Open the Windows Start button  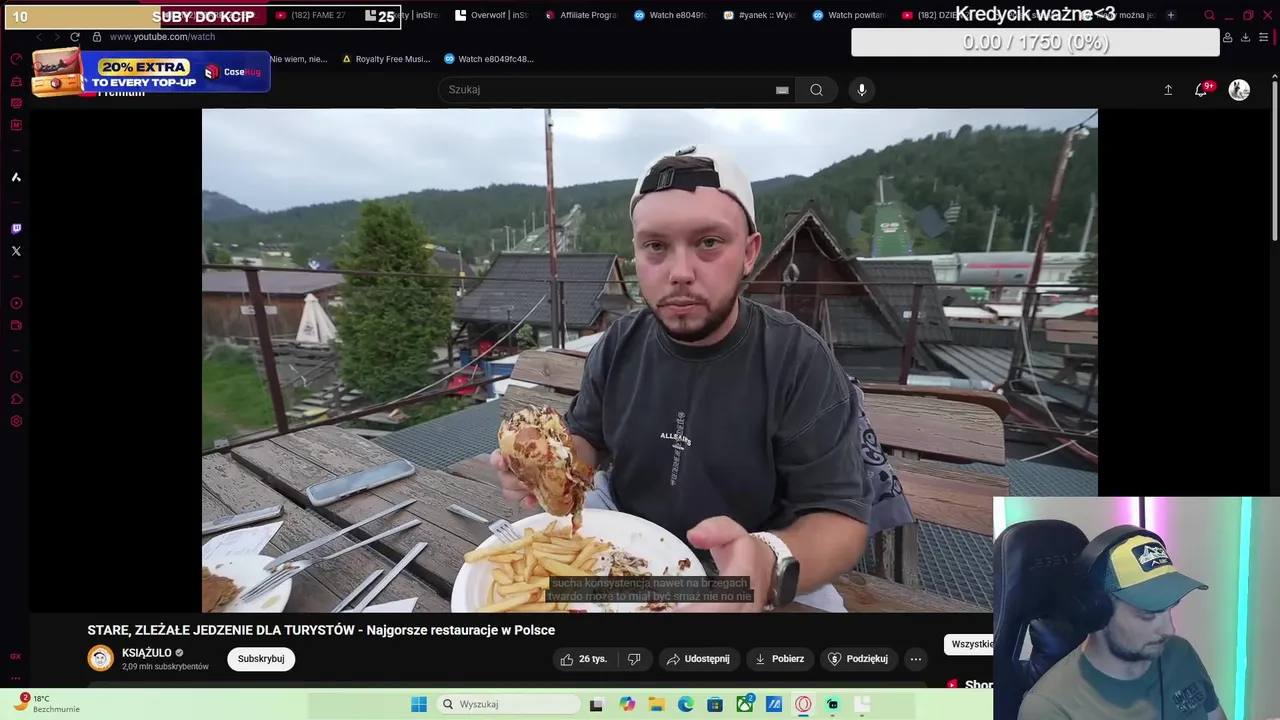[419, 704]
